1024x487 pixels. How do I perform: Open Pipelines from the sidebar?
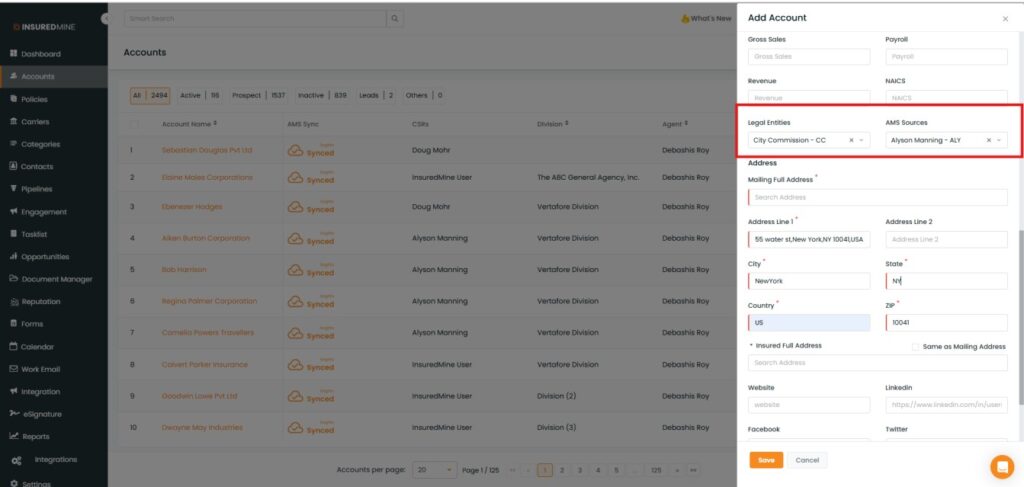click(x=36, y=189)
